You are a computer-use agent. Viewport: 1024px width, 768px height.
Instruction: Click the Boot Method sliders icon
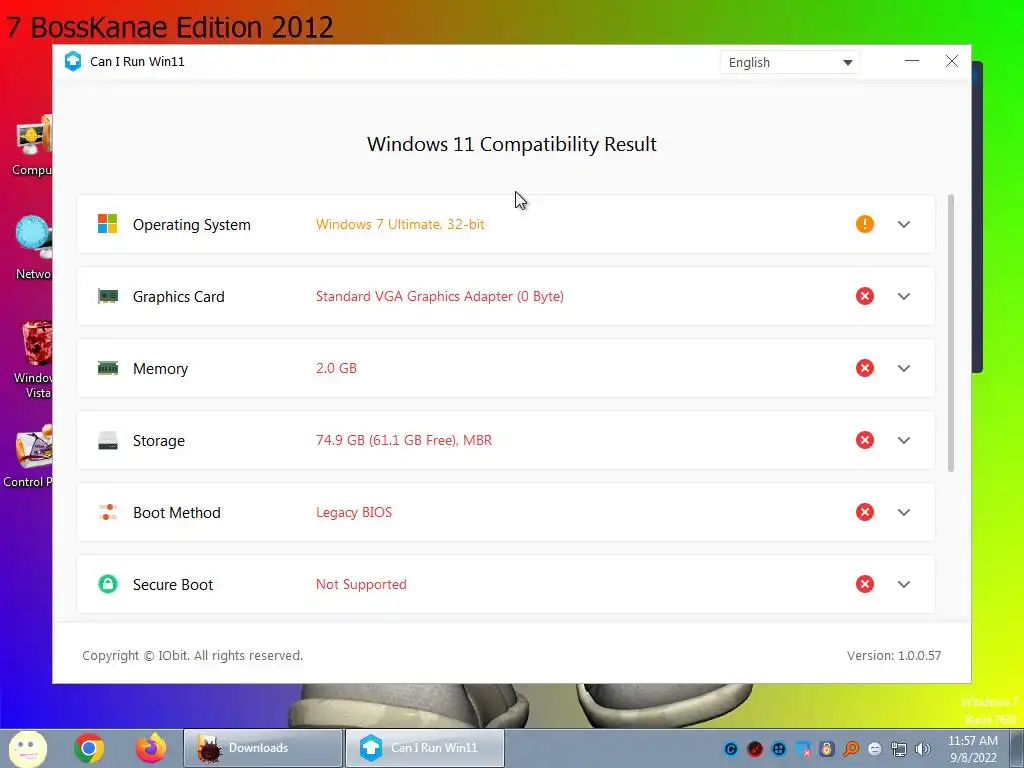point(108,512)
